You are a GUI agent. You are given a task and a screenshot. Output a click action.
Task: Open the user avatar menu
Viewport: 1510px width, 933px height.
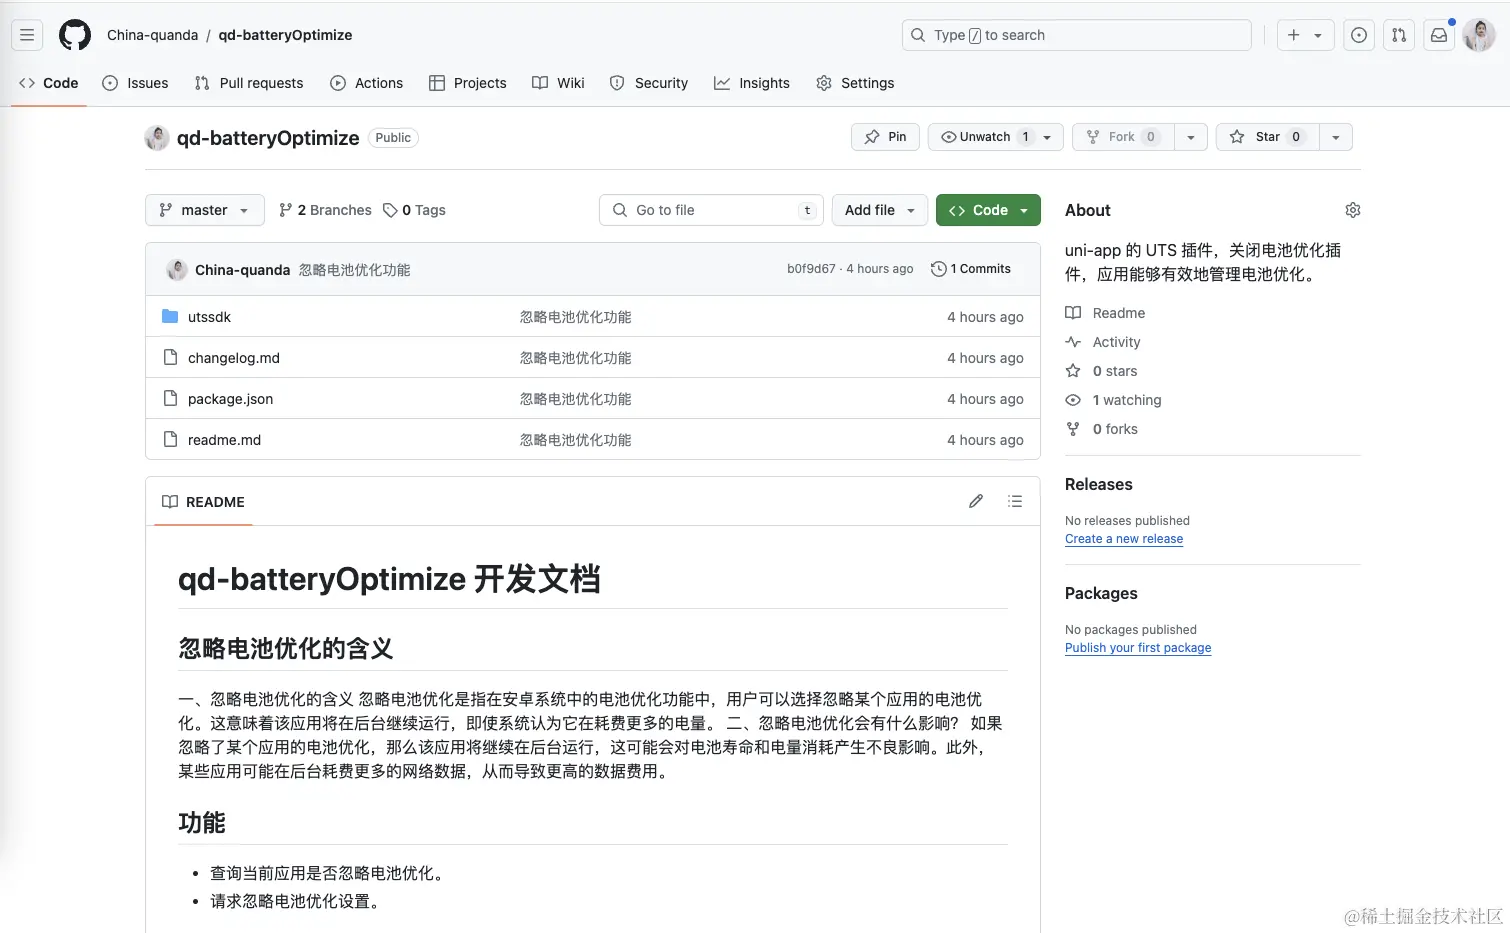tap(1479, 35)
